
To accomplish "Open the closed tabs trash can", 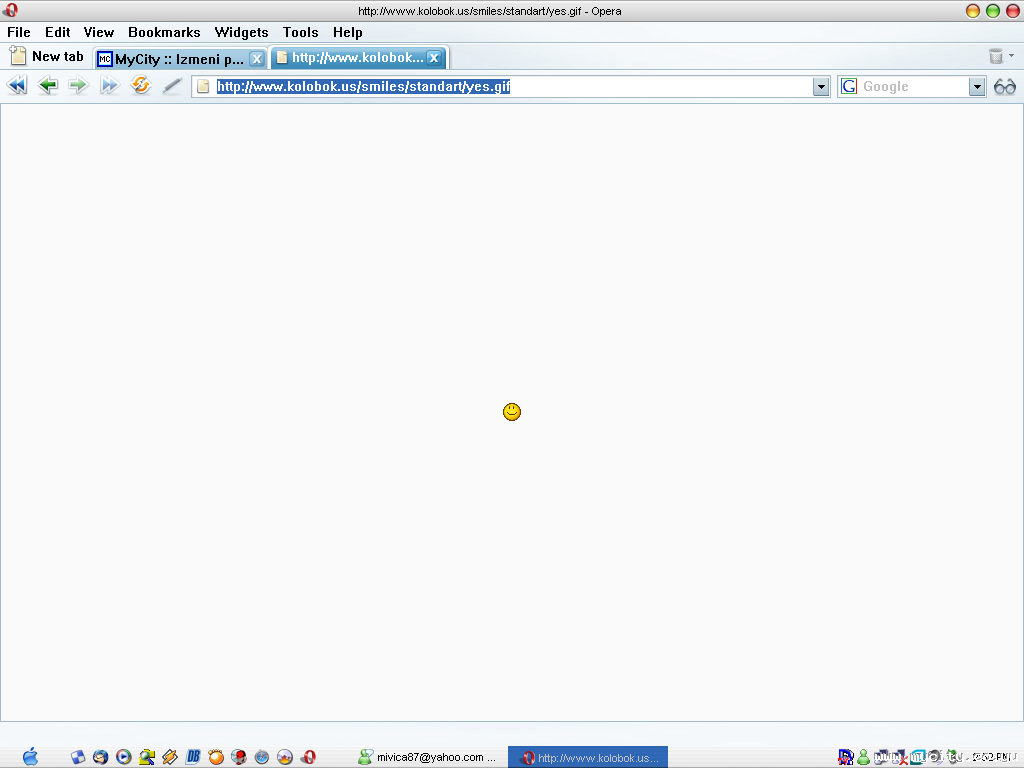I will (x=995, y=56).
